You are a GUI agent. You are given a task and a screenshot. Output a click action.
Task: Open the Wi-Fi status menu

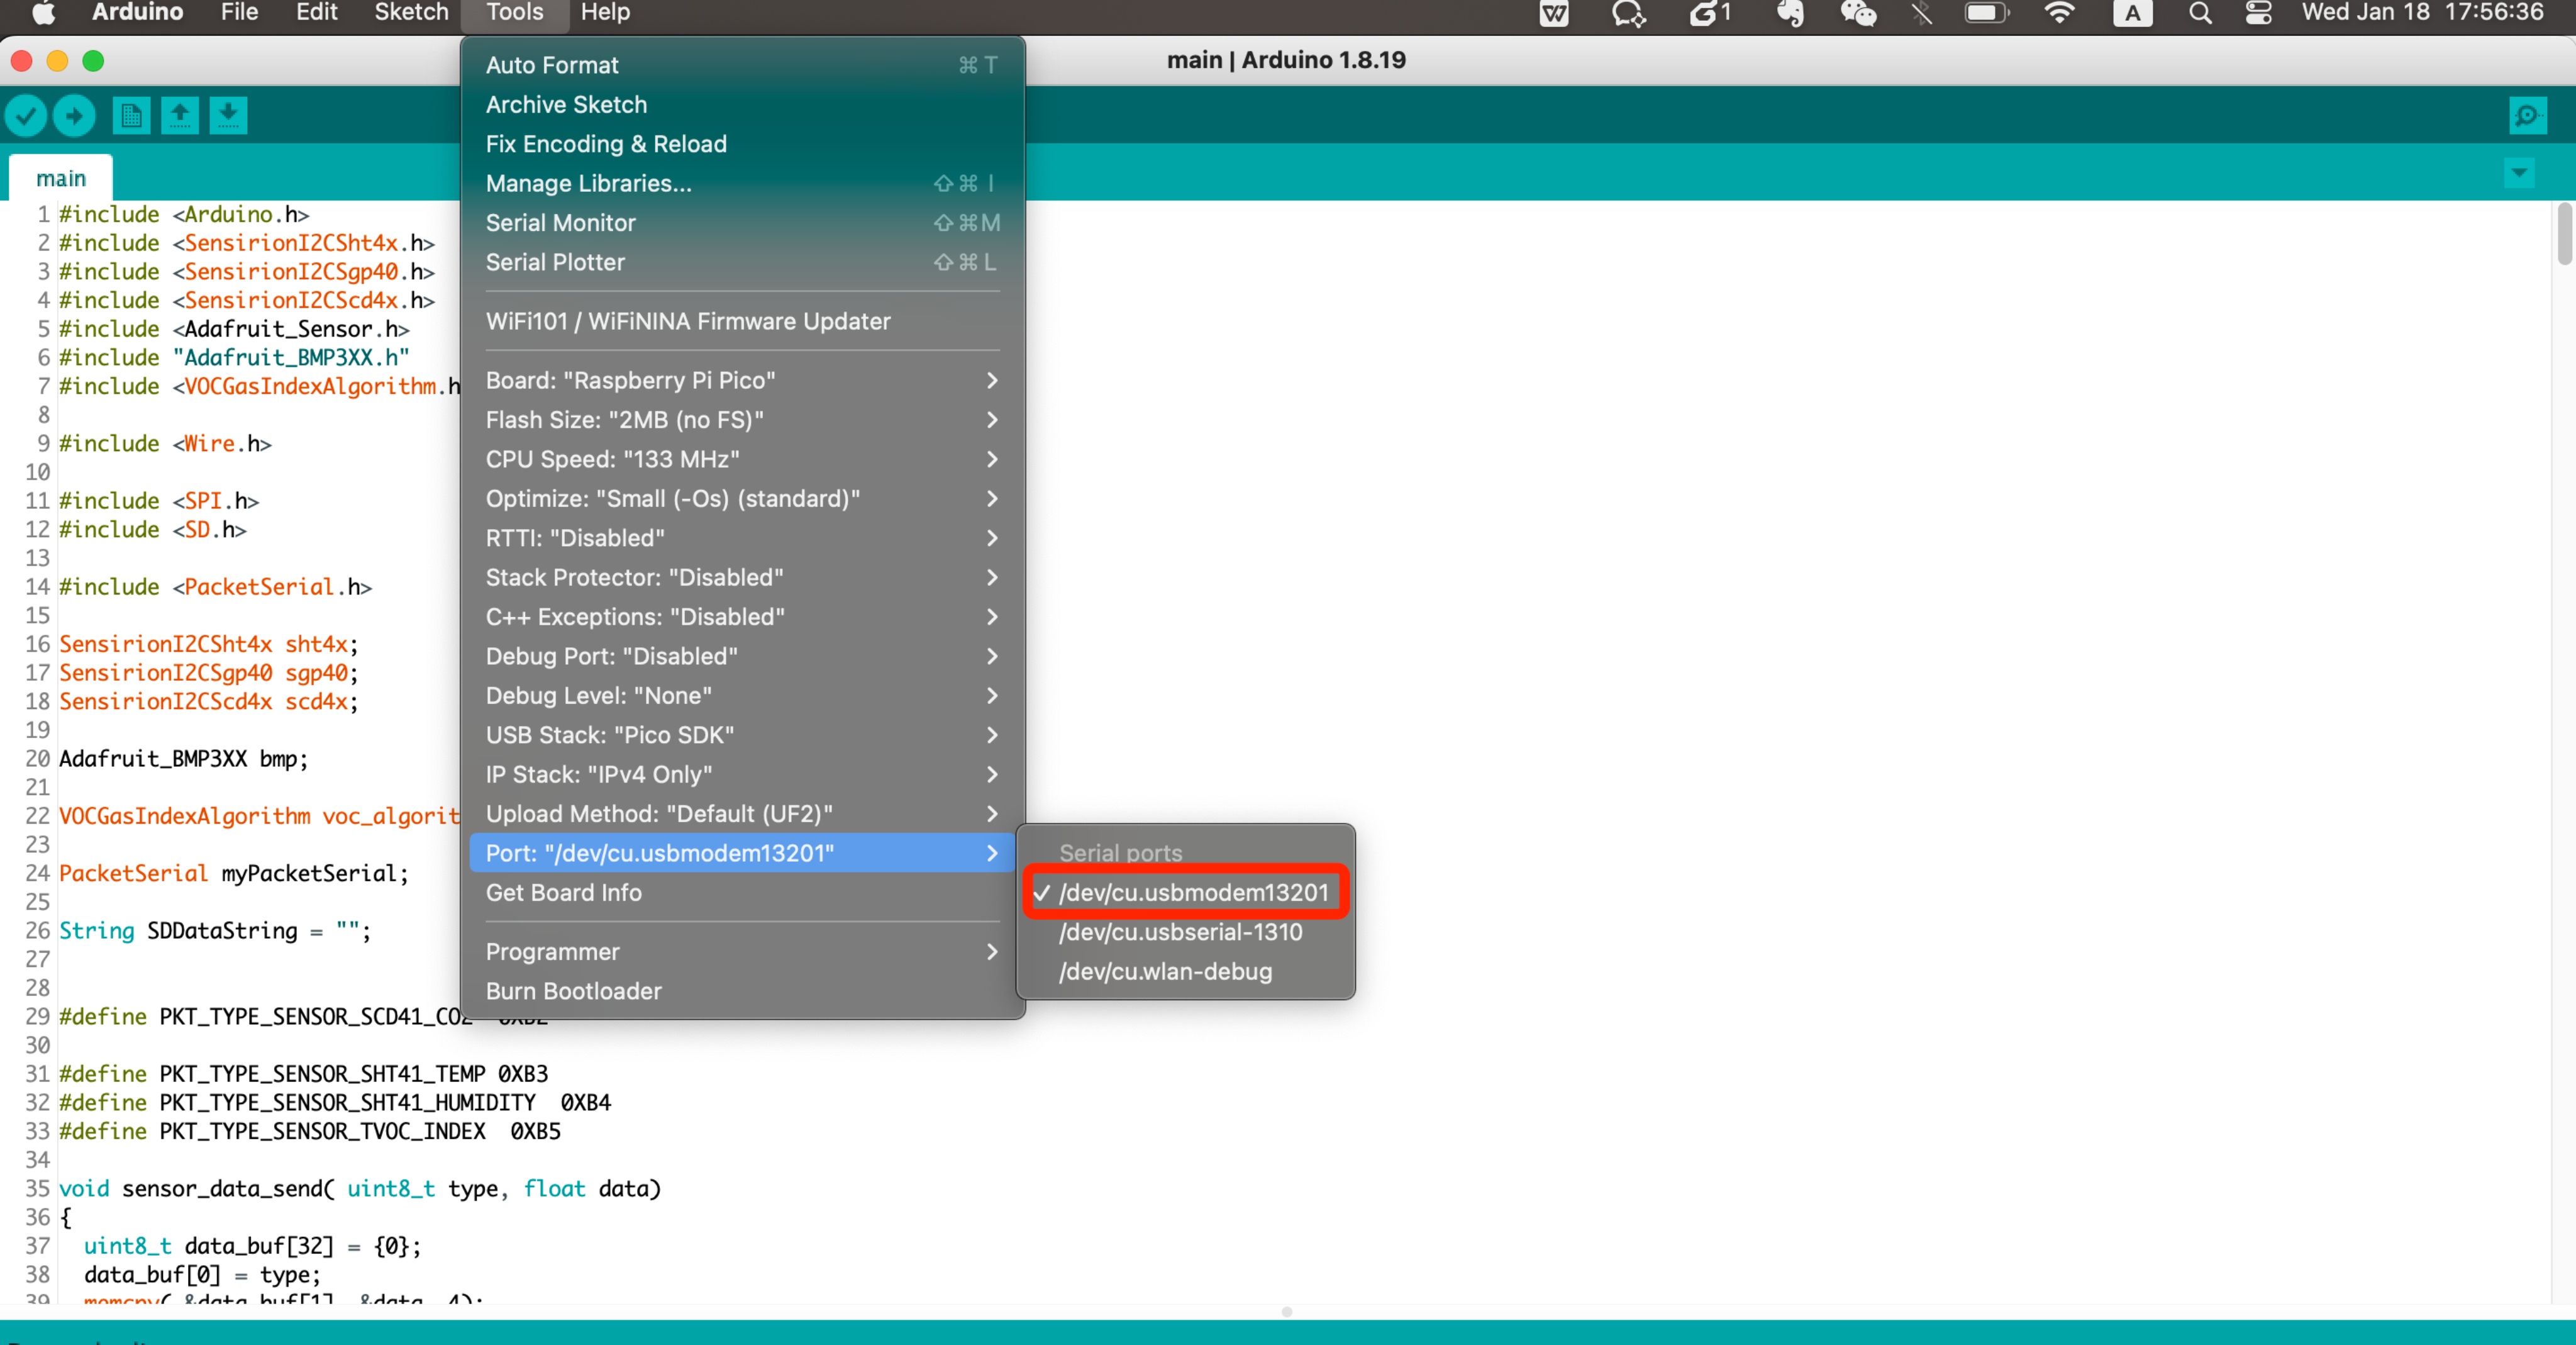click(x=2060, y=13)
